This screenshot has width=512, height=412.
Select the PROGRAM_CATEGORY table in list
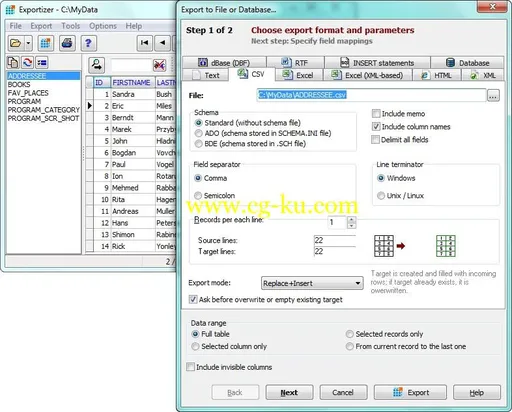point(44,110)
